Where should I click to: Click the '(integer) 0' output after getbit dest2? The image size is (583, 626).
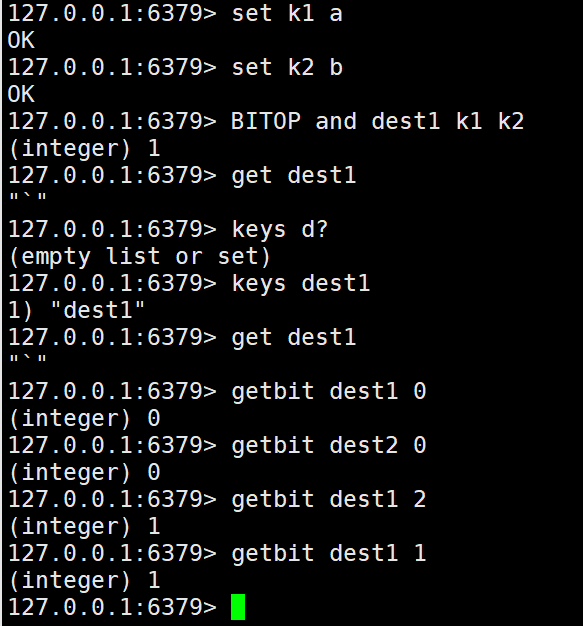[x=84, y=472]
